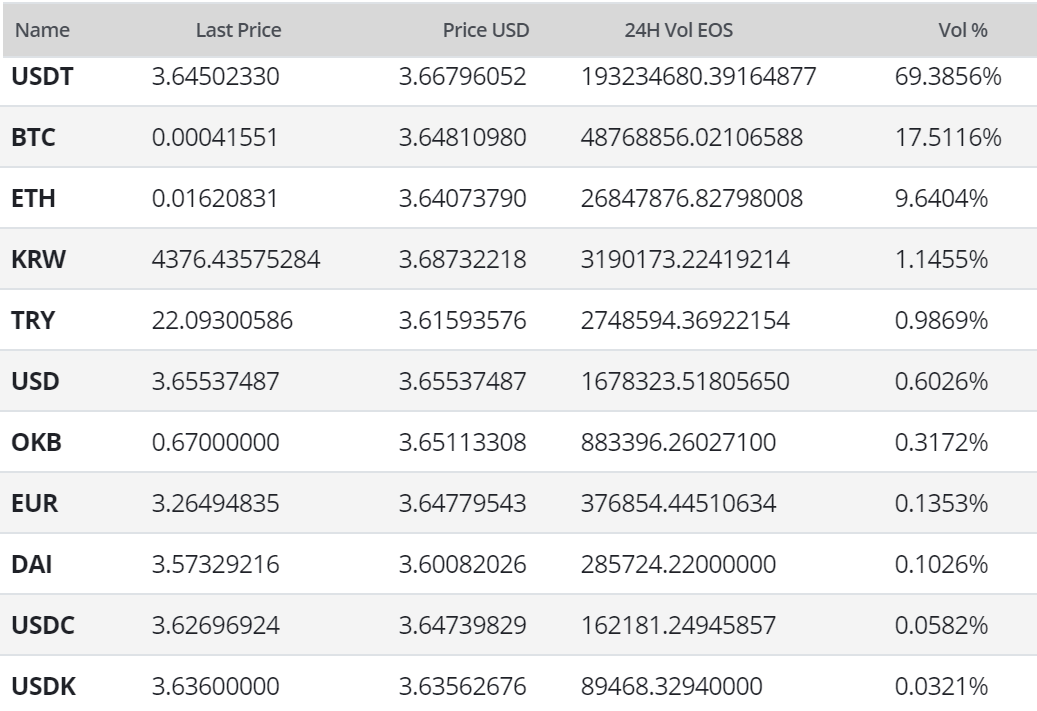Screen dimensions: 1037x711
Task: Sort by the Price USD column header
Action: (486, 30)
